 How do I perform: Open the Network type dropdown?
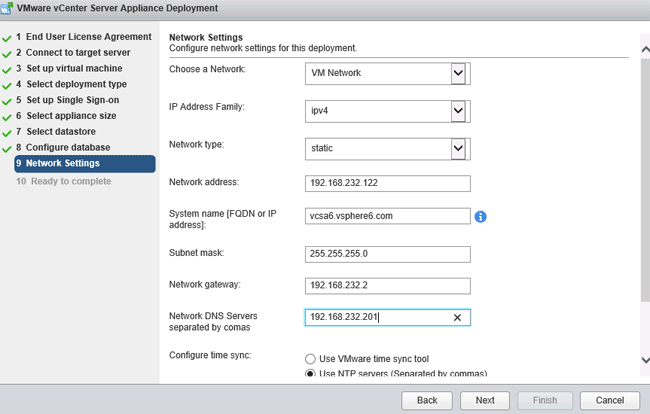pyautogui.click(x=458, y=148)
